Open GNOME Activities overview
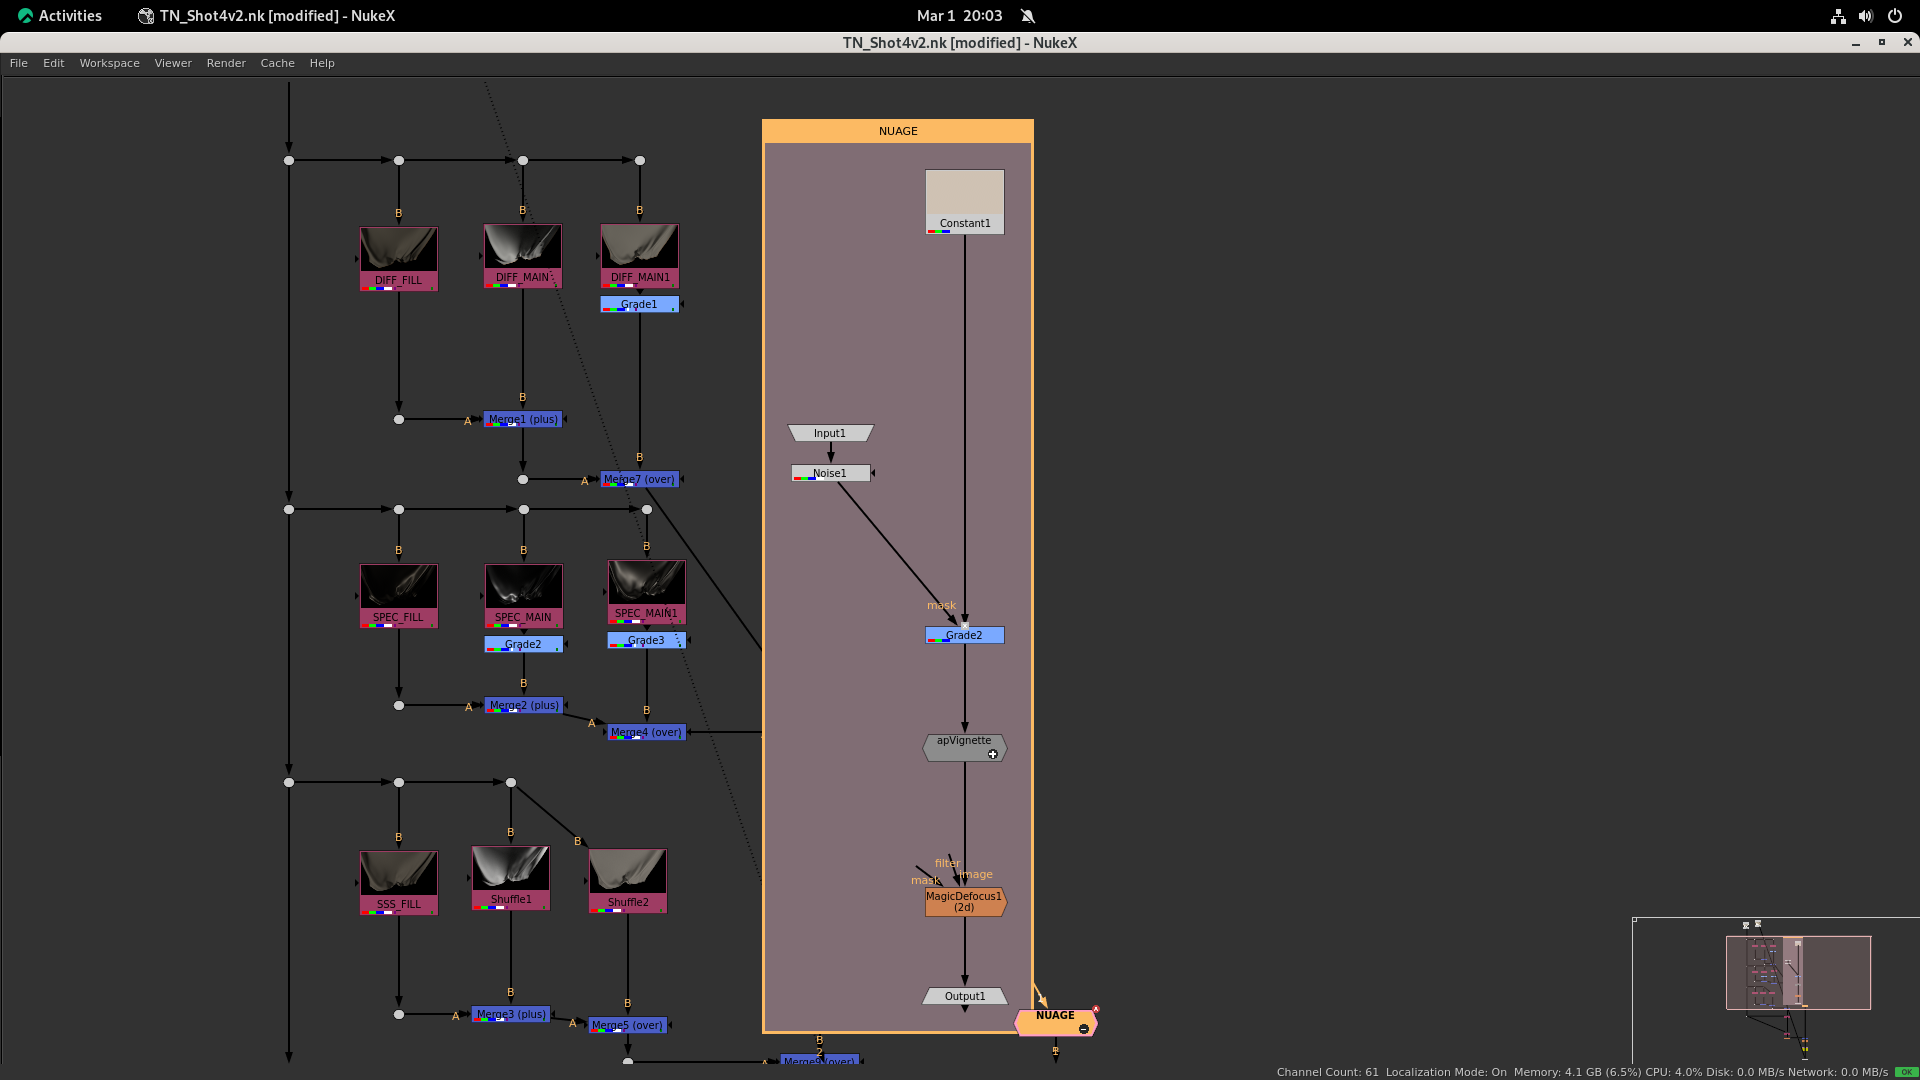This screenshot has height=1080, width=1920. point(60,16)
